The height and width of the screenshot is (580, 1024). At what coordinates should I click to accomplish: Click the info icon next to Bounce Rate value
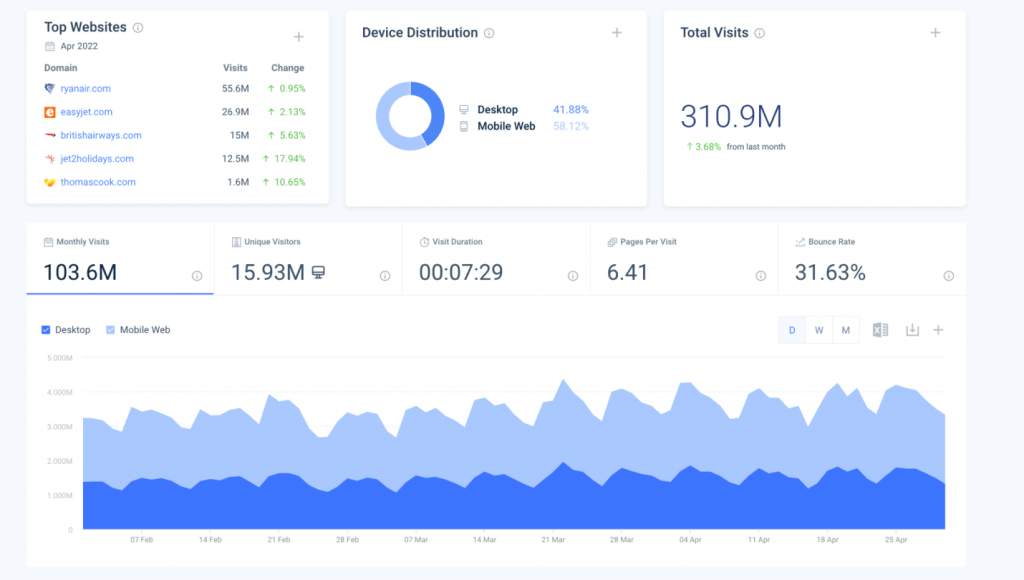tap(948, 276)
